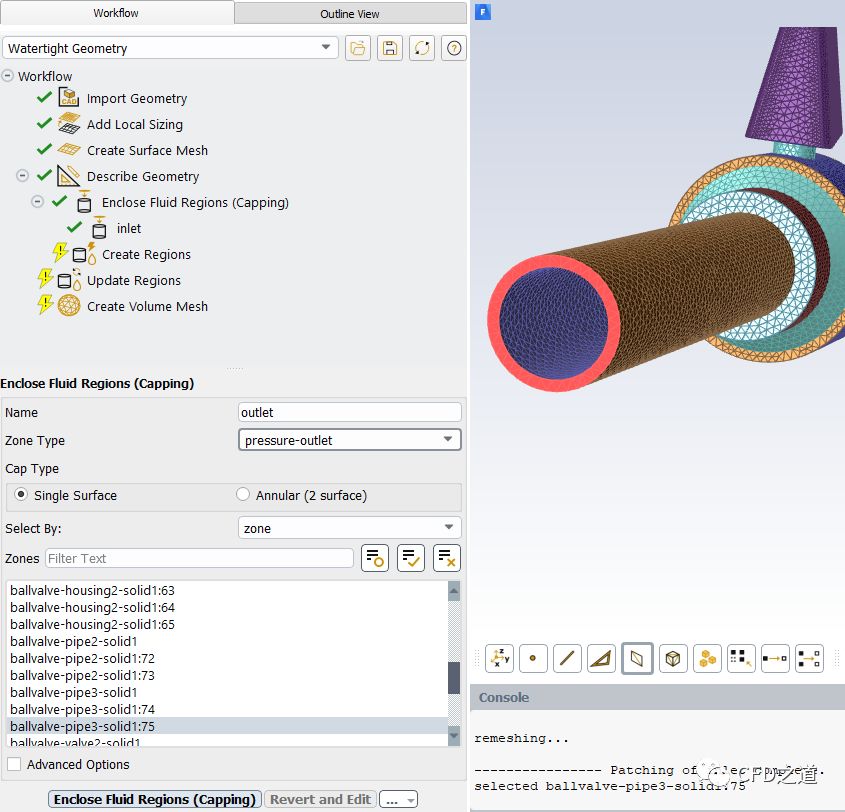The height and width of the screenshot is (812, 845).
Task: Choose the Annular (2 surface) option
Action: point(243,495)
